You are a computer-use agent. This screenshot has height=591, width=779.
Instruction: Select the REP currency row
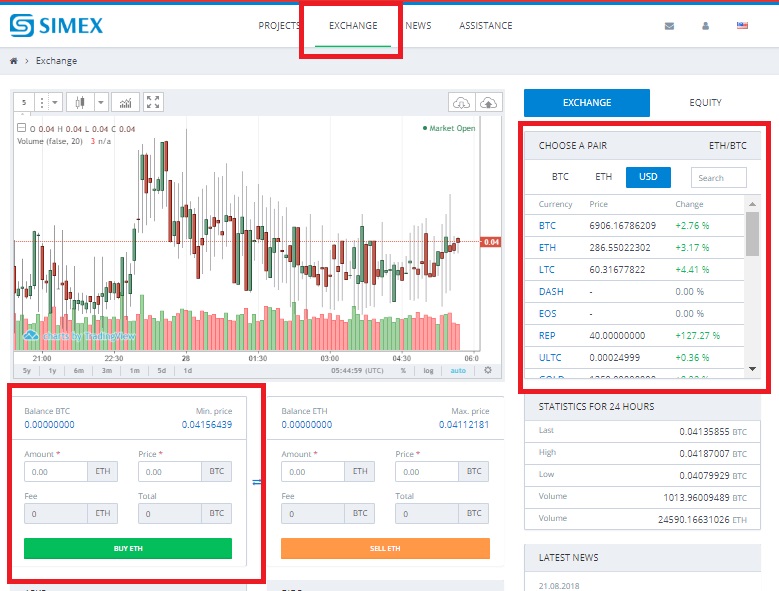[634, 335]
